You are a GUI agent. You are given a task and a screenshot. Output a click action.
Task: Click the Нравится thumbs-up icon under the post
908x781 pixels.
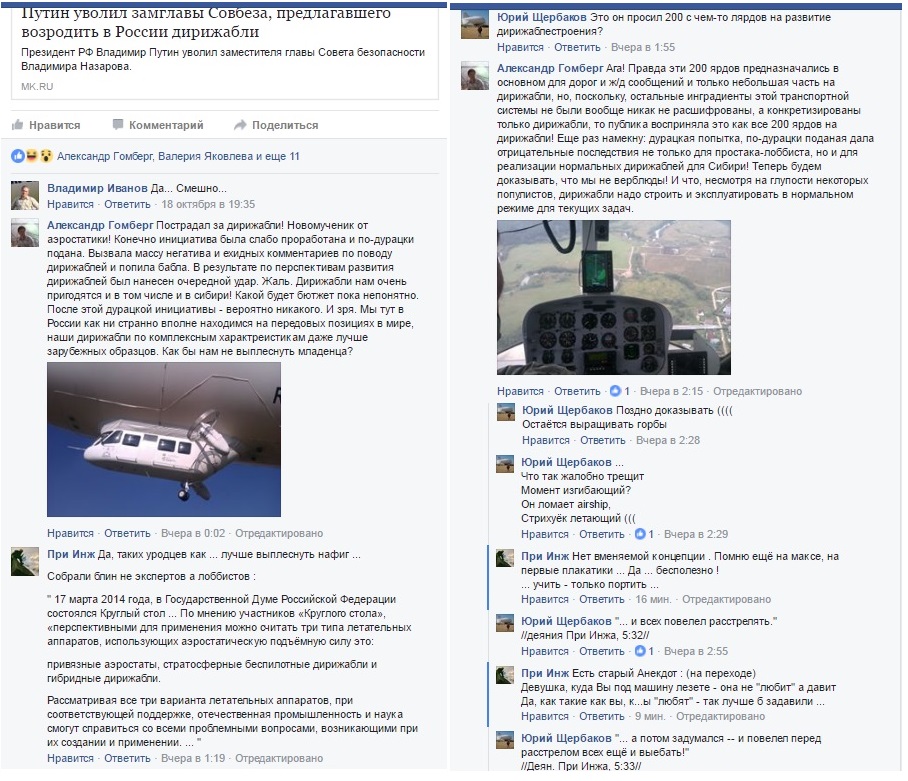click(17, 124)
